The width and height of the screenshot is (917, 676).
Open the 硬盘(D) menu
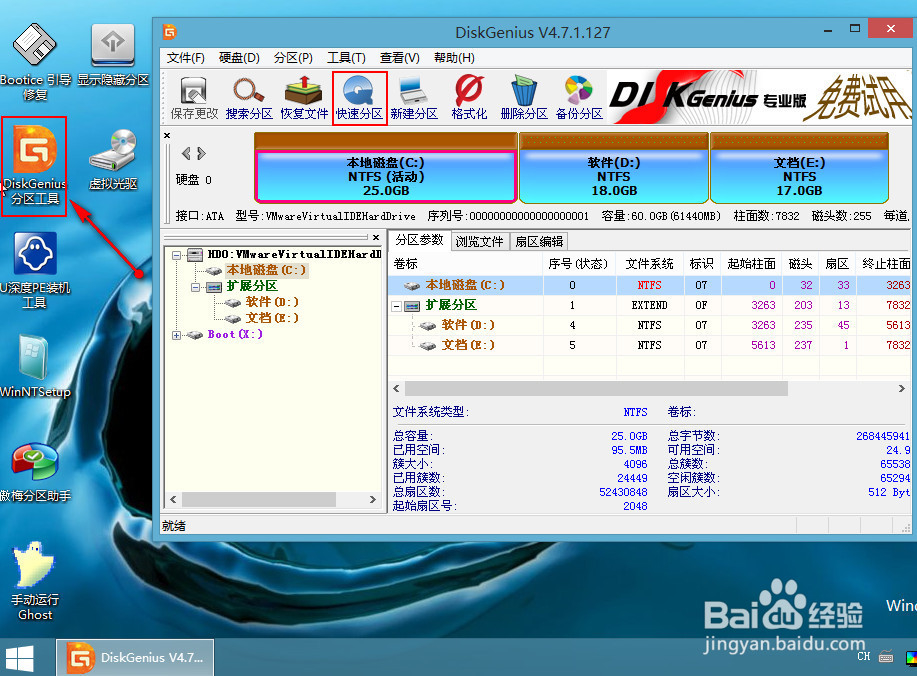(x=239, y=58)
